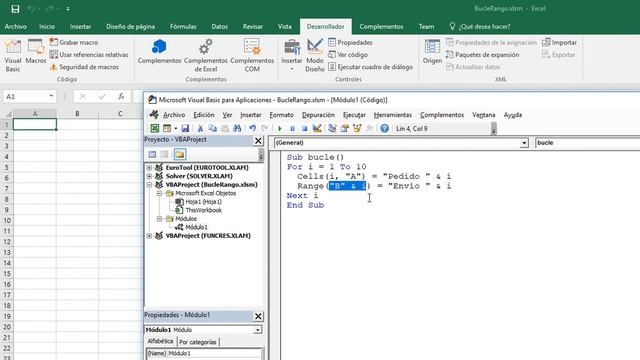640x360 pixels.
Task: Open the Visual Basic editor from the ribbon
Action: coord(13,56)
